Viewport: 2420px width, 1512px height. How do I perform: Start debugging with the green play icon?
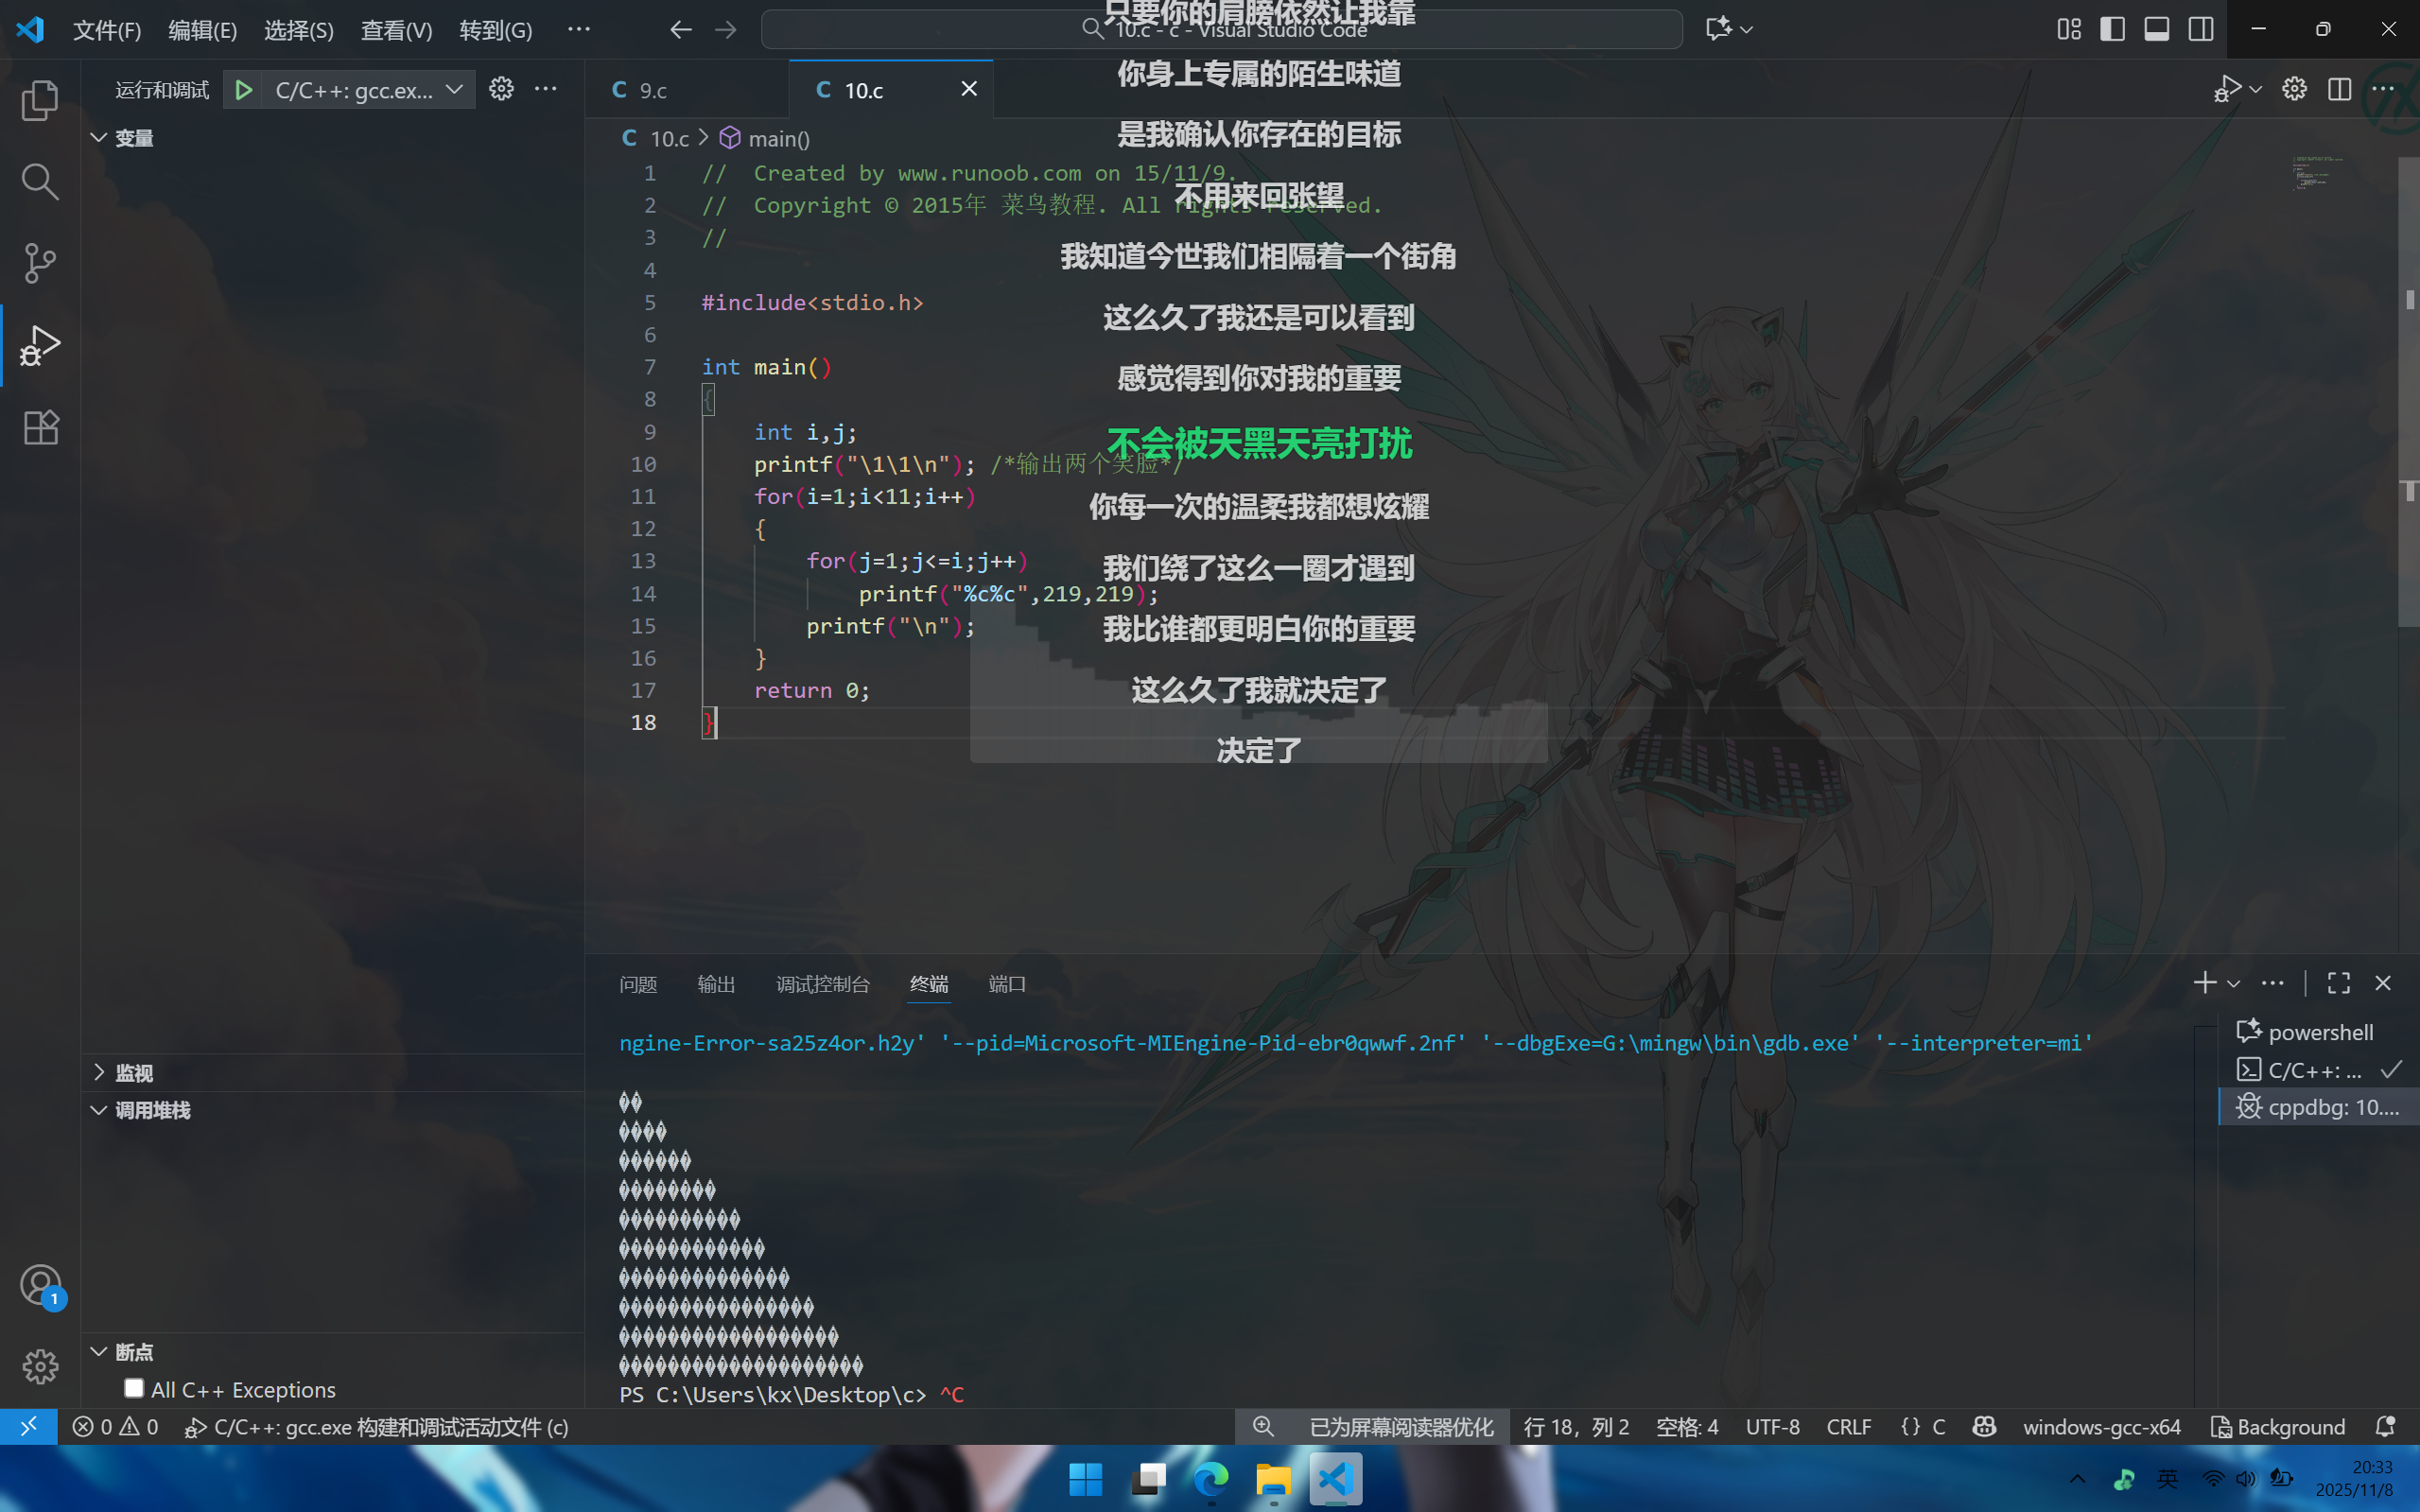[243, 89]
